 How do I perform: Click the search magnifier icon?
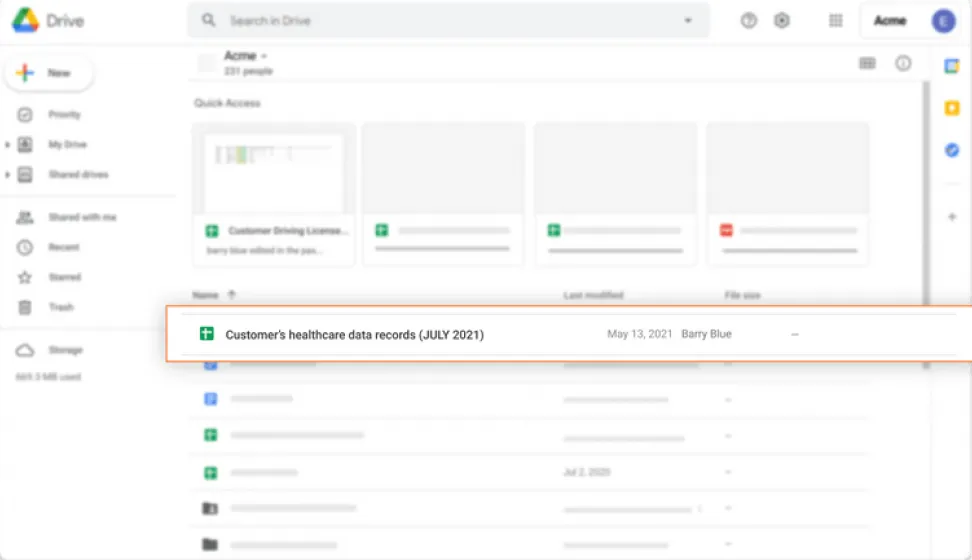(209, 20)
